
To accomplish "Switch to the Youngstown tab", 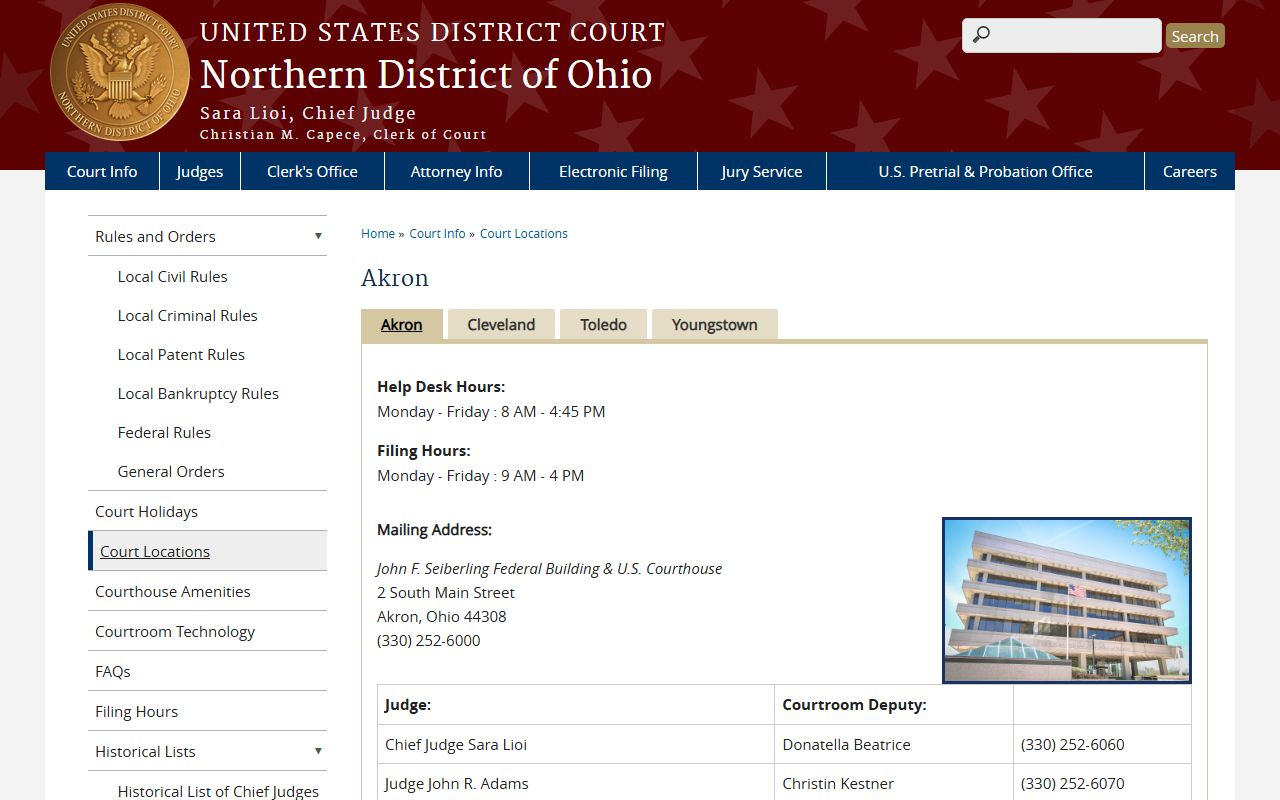I will 714,324.
